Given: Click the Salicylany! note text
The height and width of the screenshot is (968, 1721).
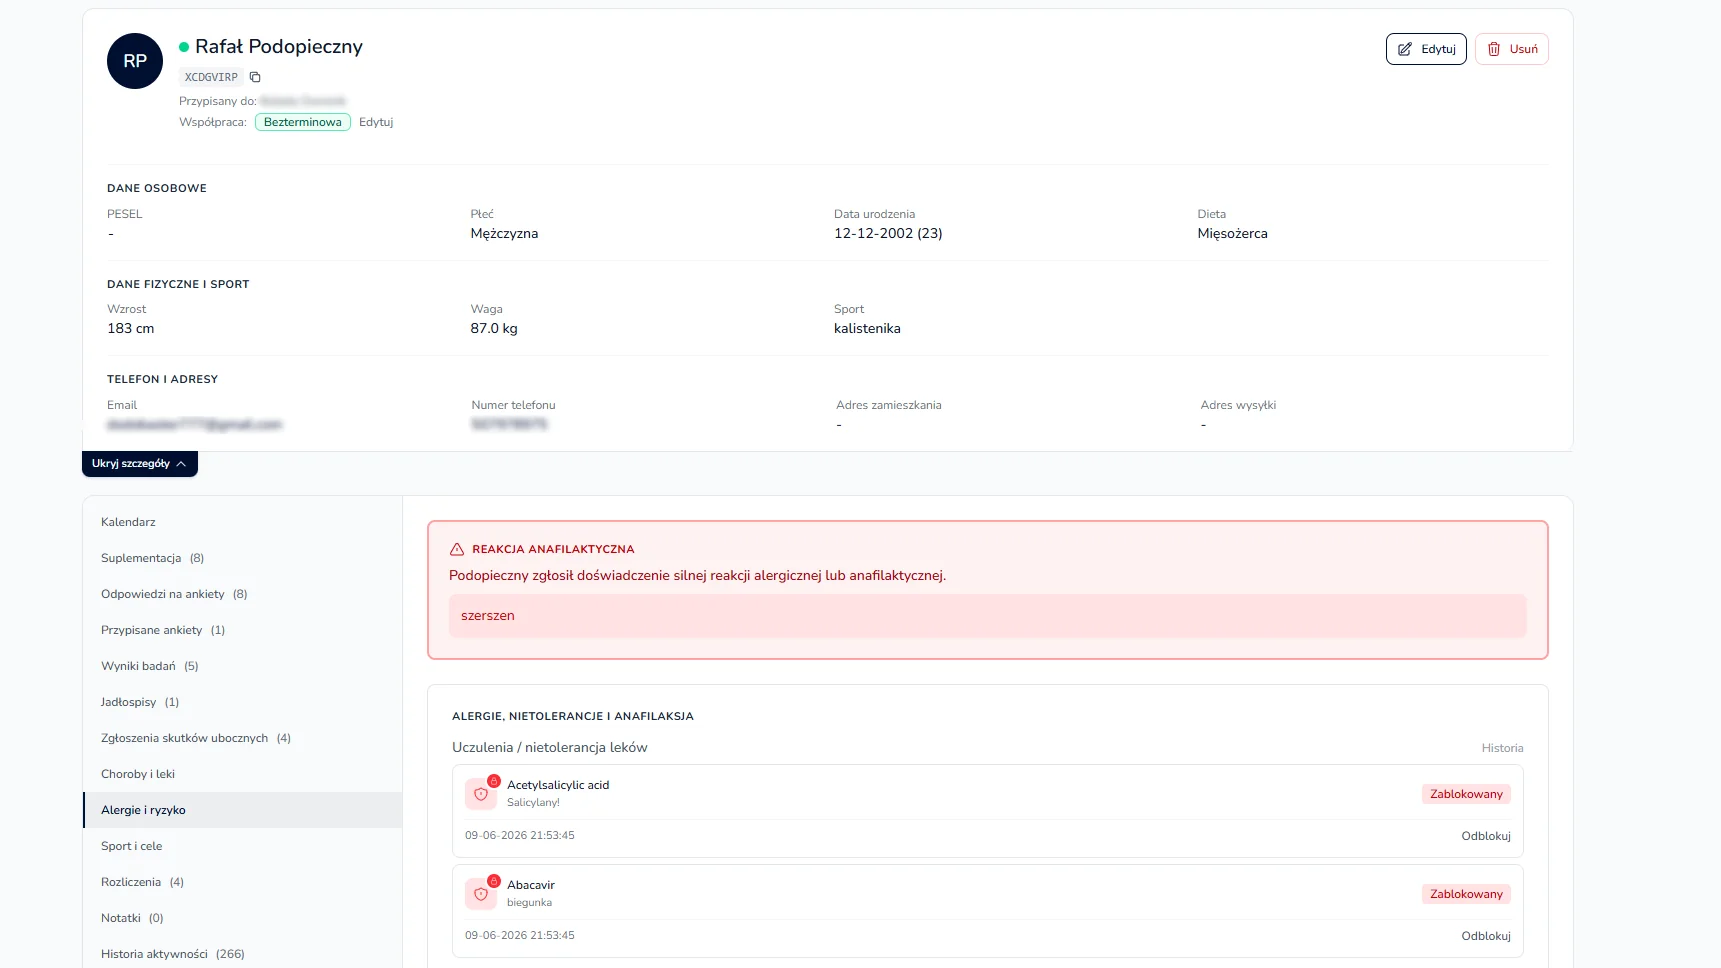Looking at the screenshot, I should 533,802.
